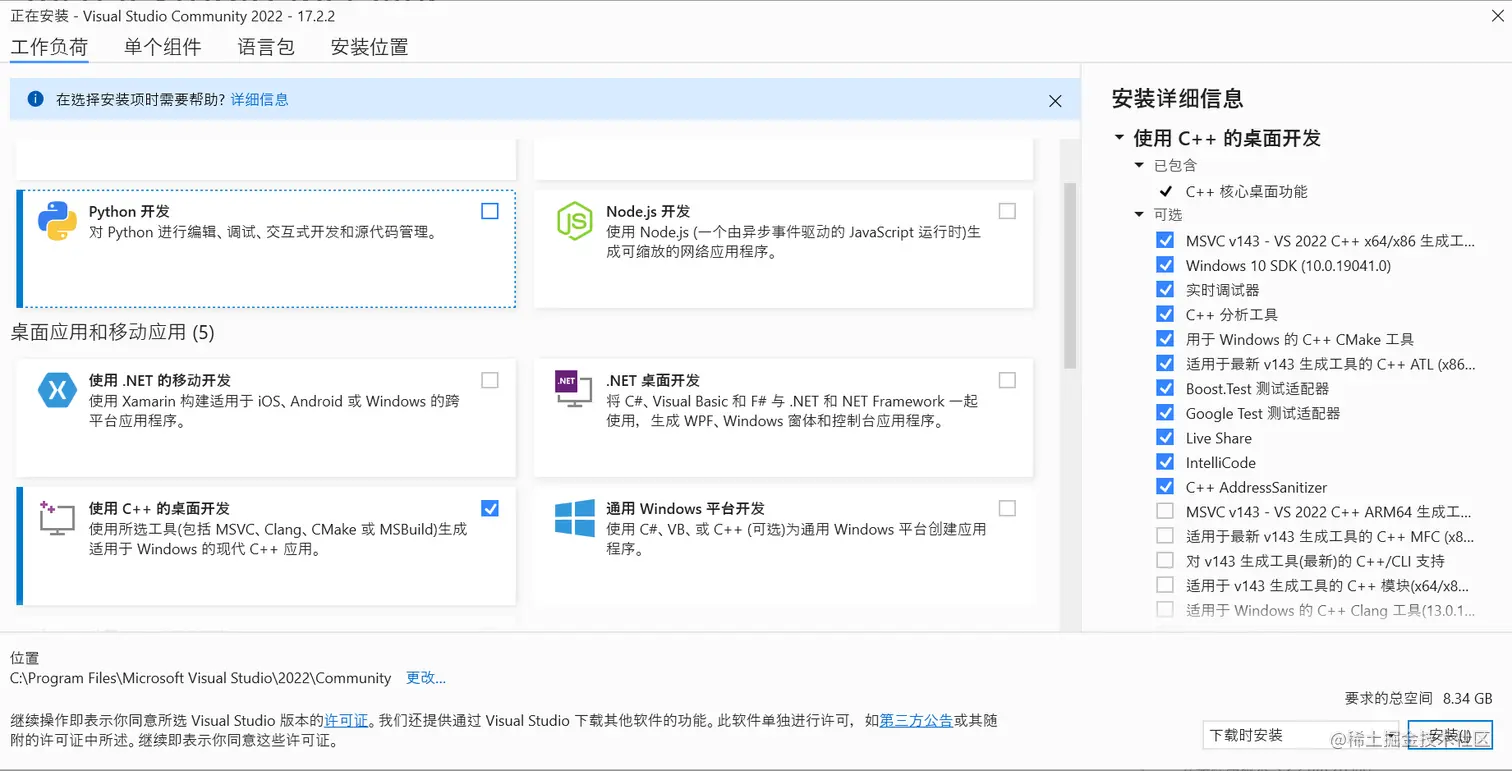
Task: Uncheck 用于 Windows 的 C++ CMake 工具
Action: [x=1165, y=339]
